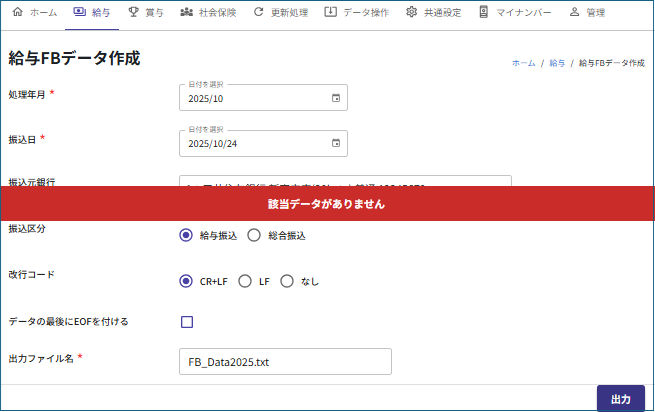The width and height of the screenshot is (655, 412).
Task: Click the gear icon for 共通設定
Action: click(411, 13)
